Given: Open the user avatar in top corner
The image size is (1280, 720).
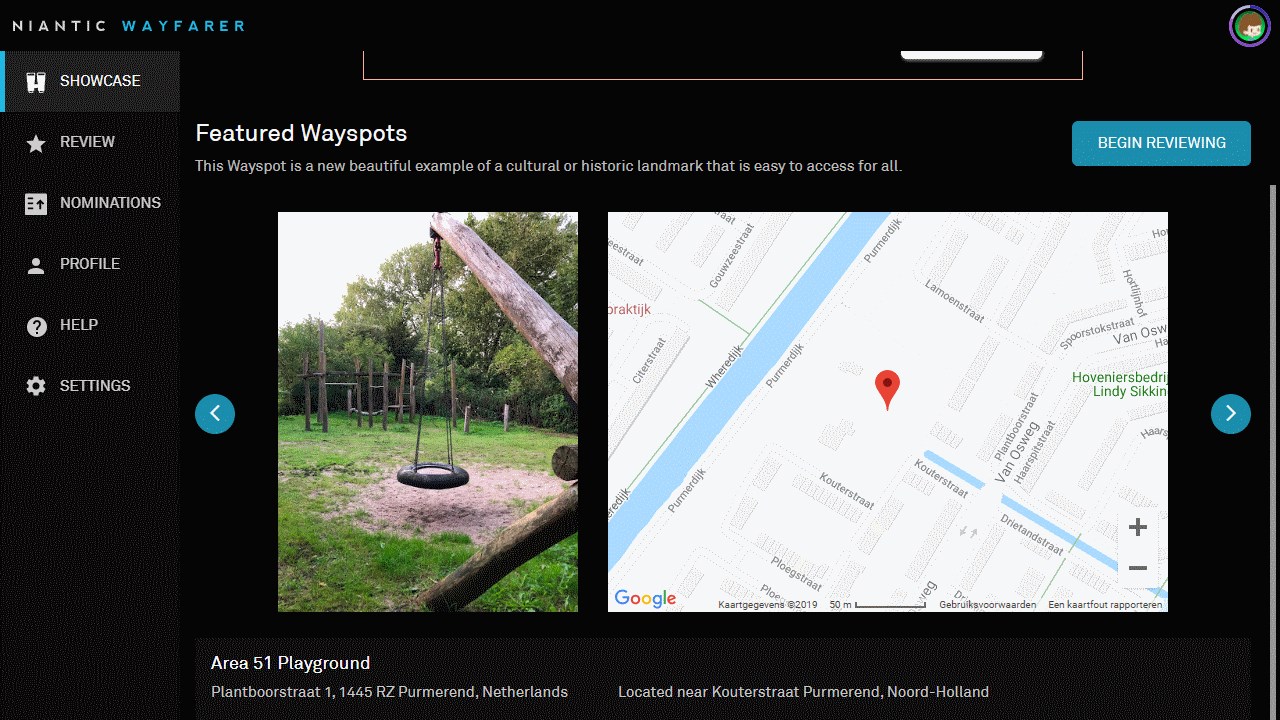Looking at the screenshot, I should click(1249, 26).
